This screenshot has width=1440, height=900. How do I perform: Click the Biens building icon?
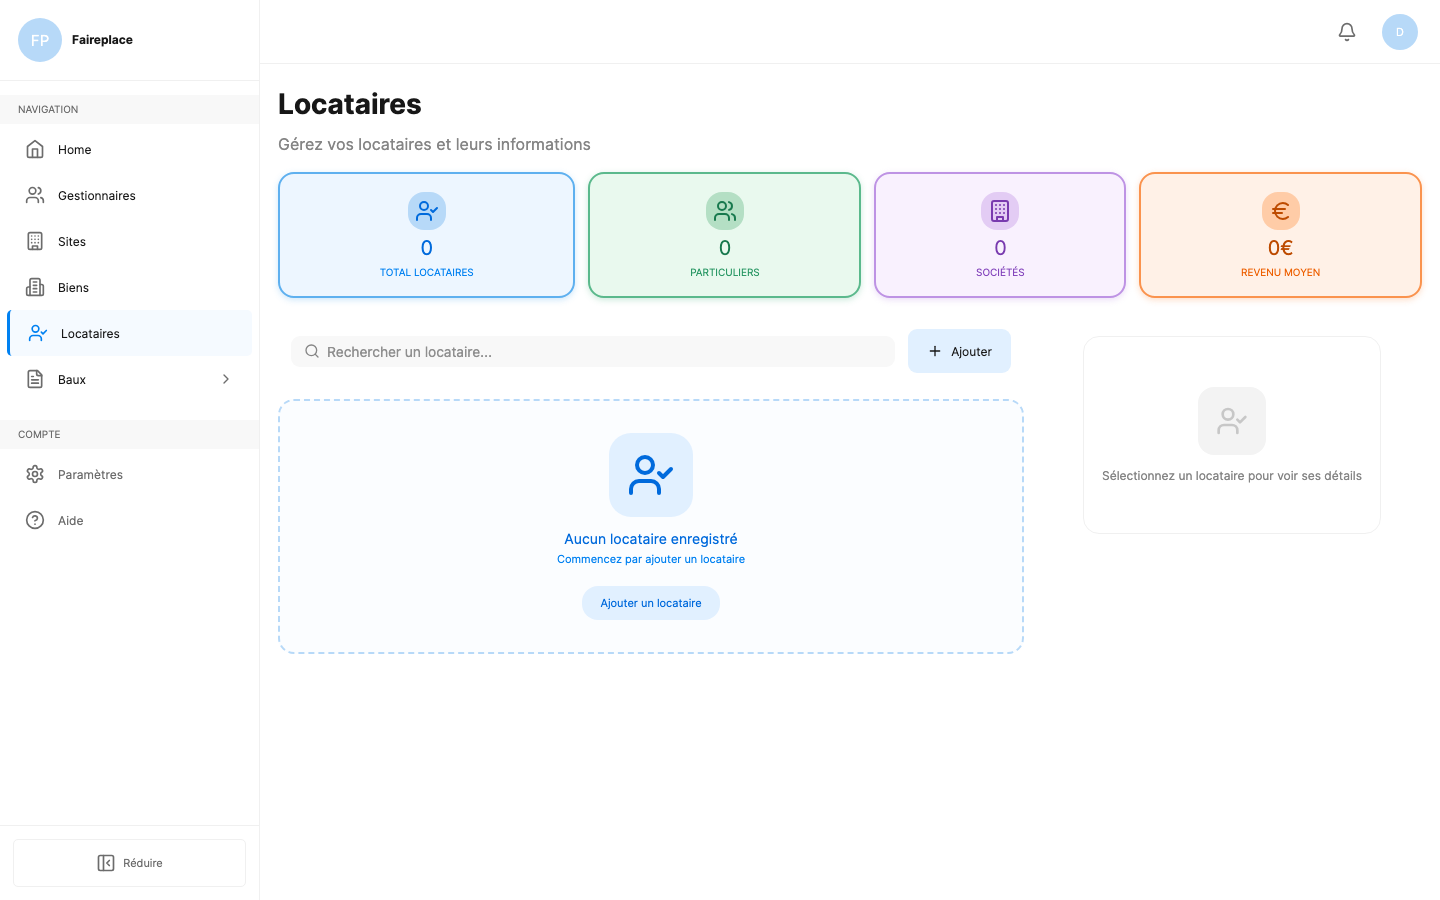tap(37, 287)
